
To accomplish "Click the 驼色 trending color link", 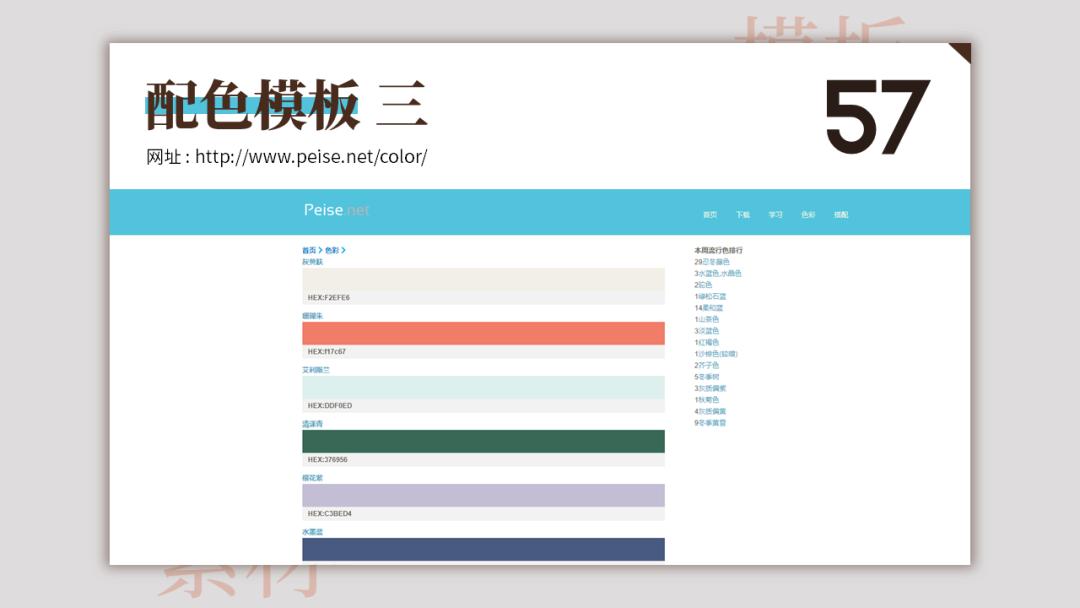I will point(704,285).
